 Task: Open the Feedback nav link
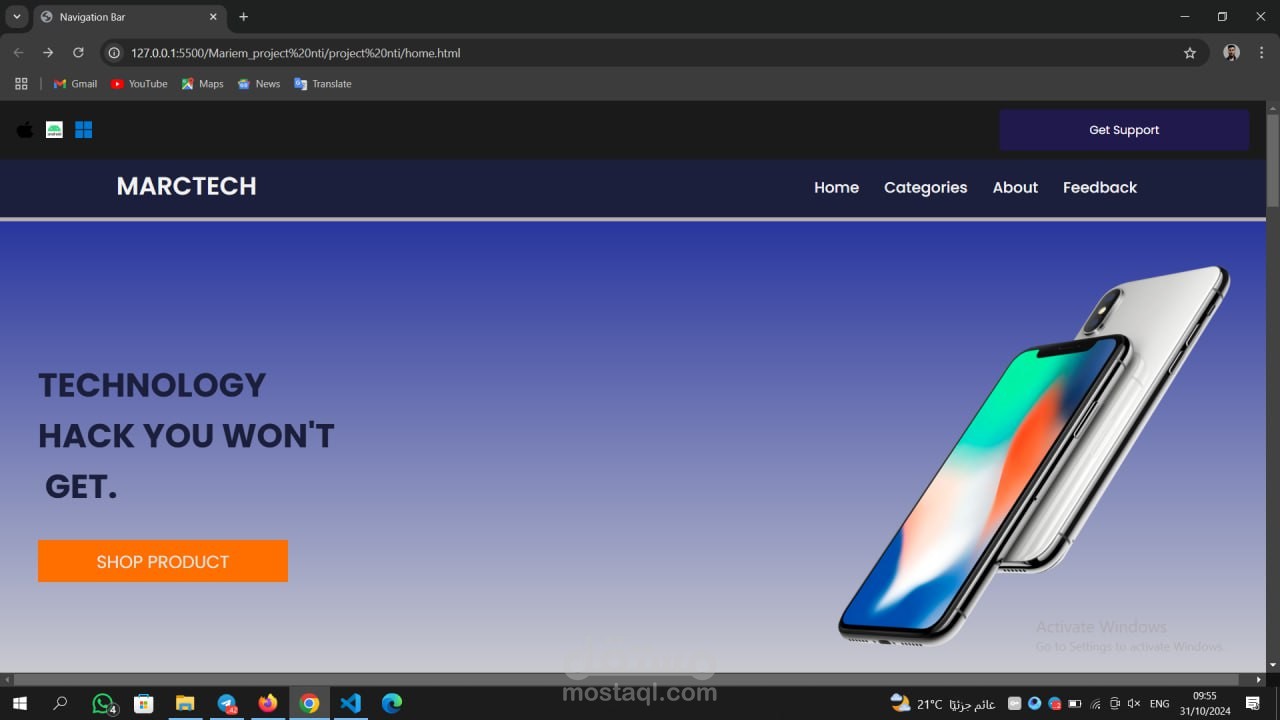[1100, 187]
